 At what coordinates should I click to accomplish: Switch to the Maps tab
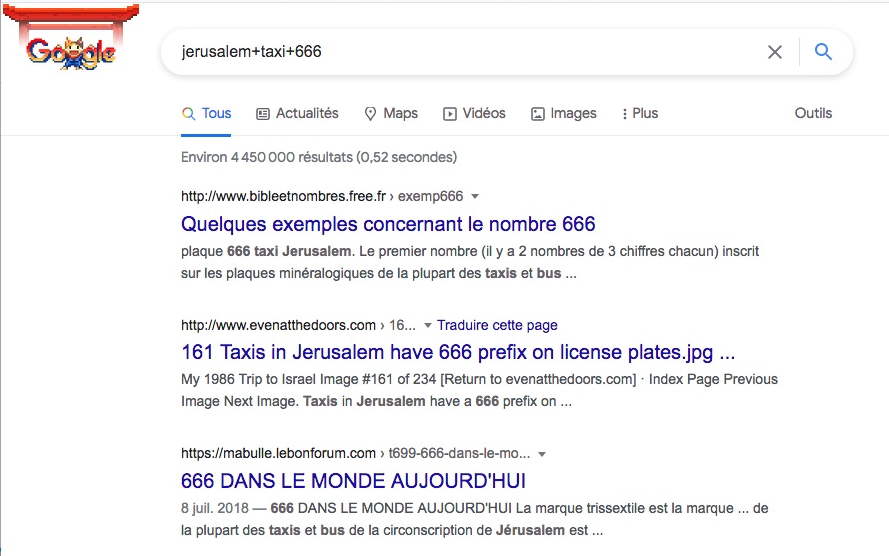pos(391,113)
